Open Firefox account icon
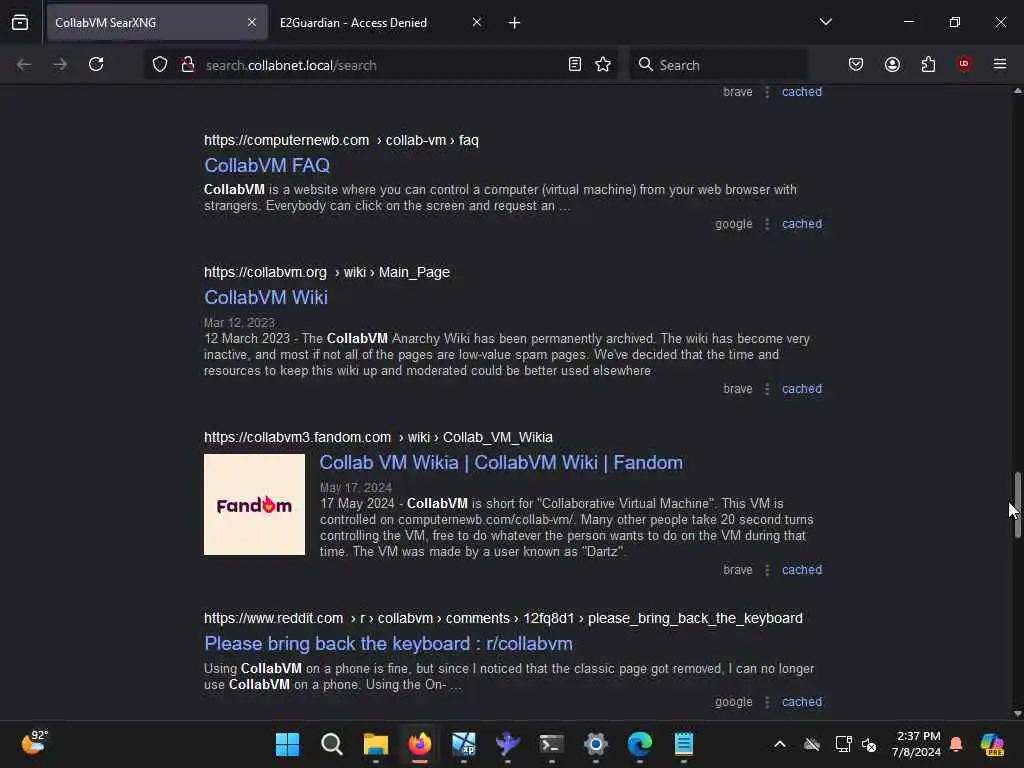 click(x=893, y=65)
